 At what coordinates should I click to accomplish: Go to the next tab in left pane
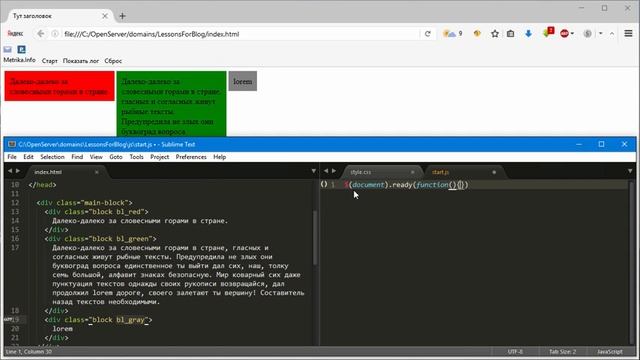(18, 171)
